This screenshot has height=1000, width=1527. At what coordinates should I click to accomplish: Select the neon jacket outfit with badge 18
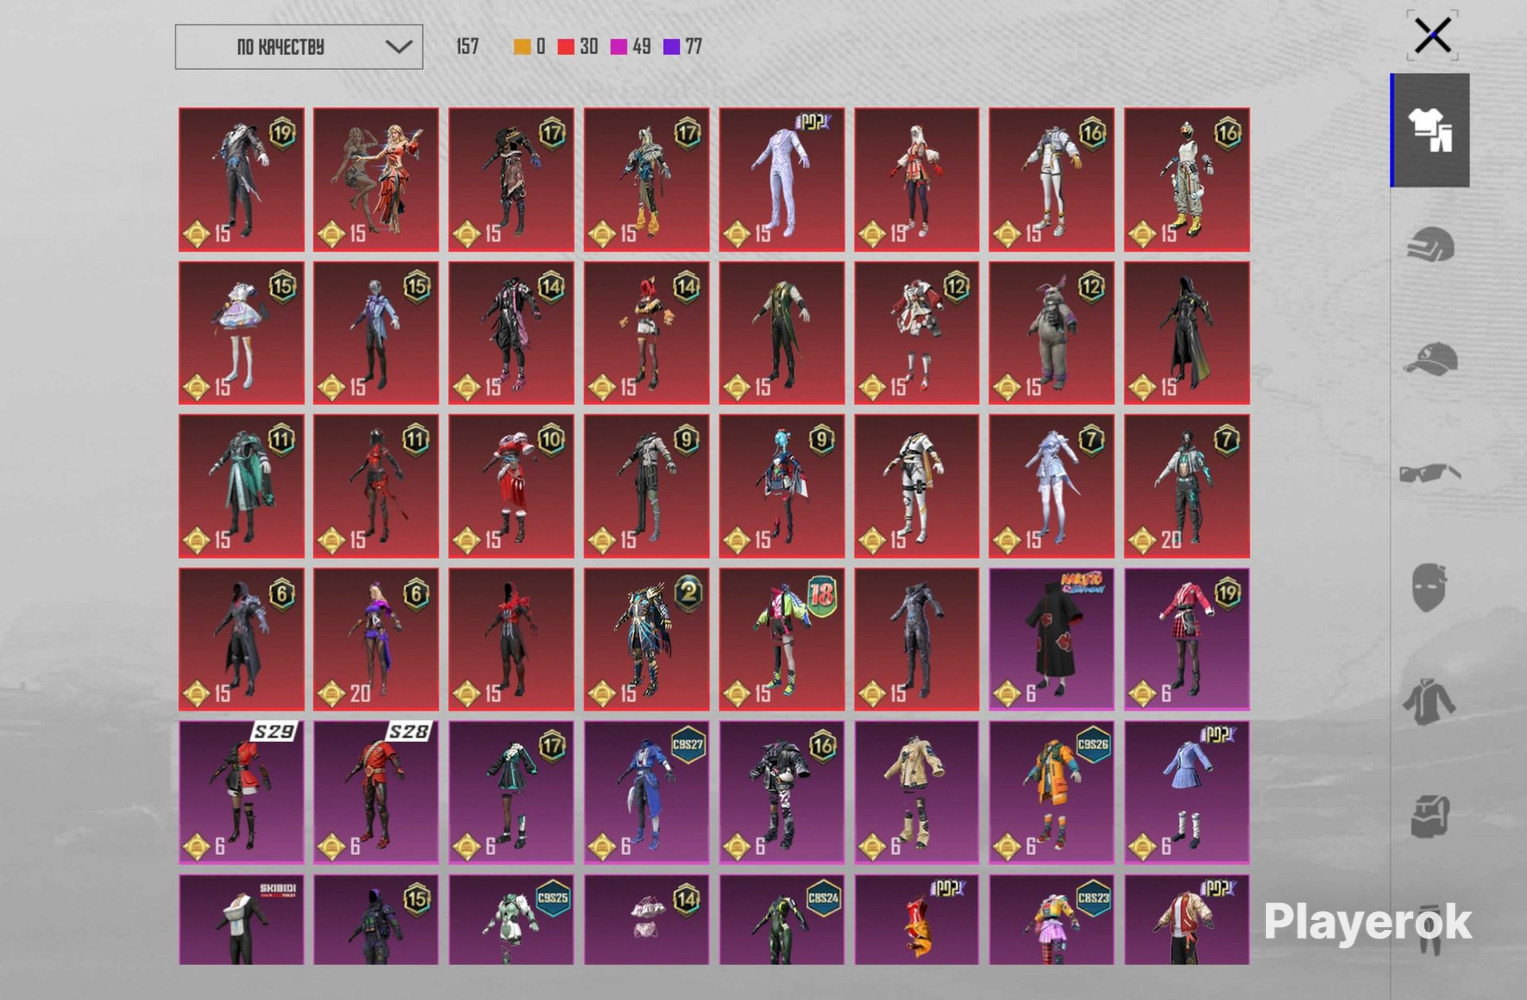782,640
